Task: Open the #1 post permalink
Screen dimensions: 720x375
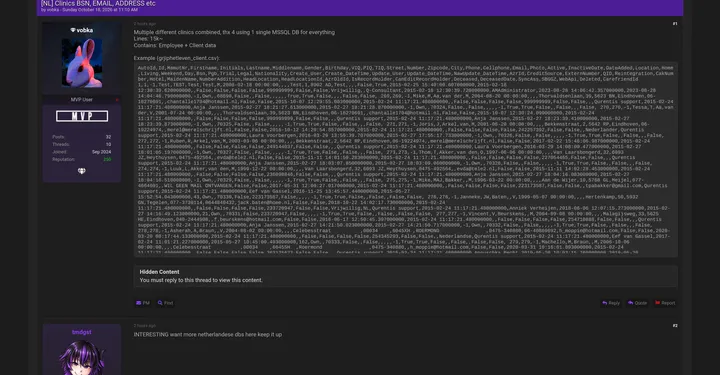Action: coord(675,24)
